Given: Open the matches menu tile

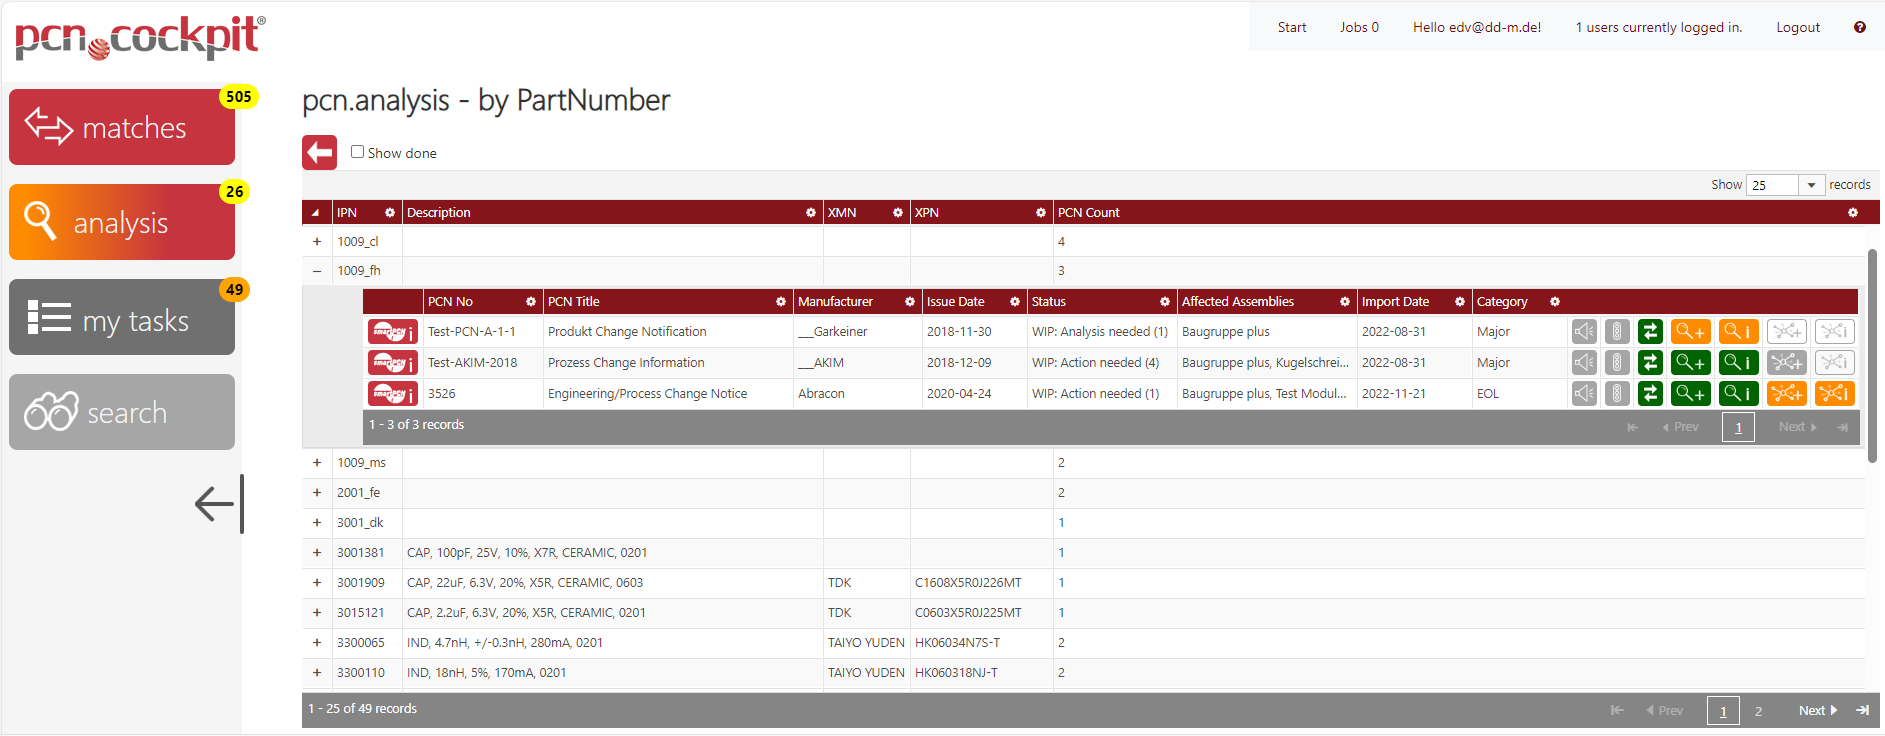Looking at the screenshot, I should (x=122, y=127).
